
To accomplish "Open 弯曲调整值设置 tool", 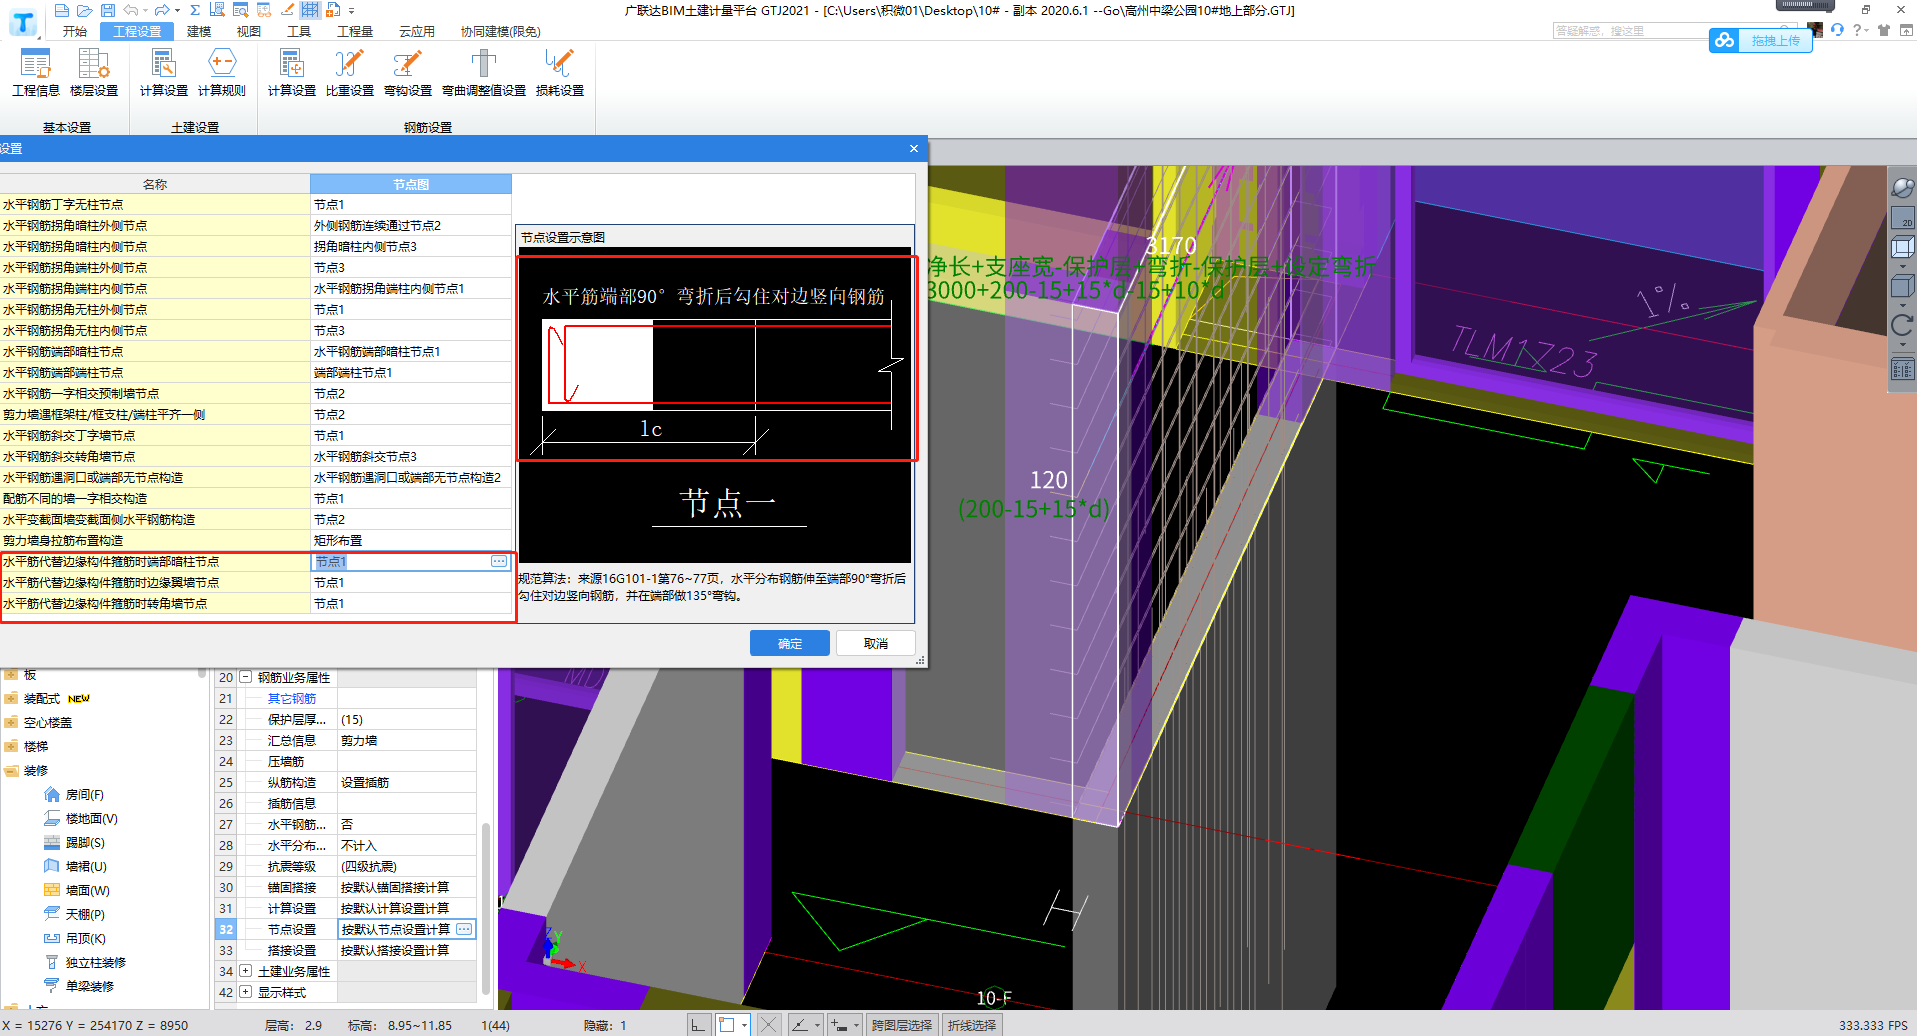I will click(x=484, y=72).
